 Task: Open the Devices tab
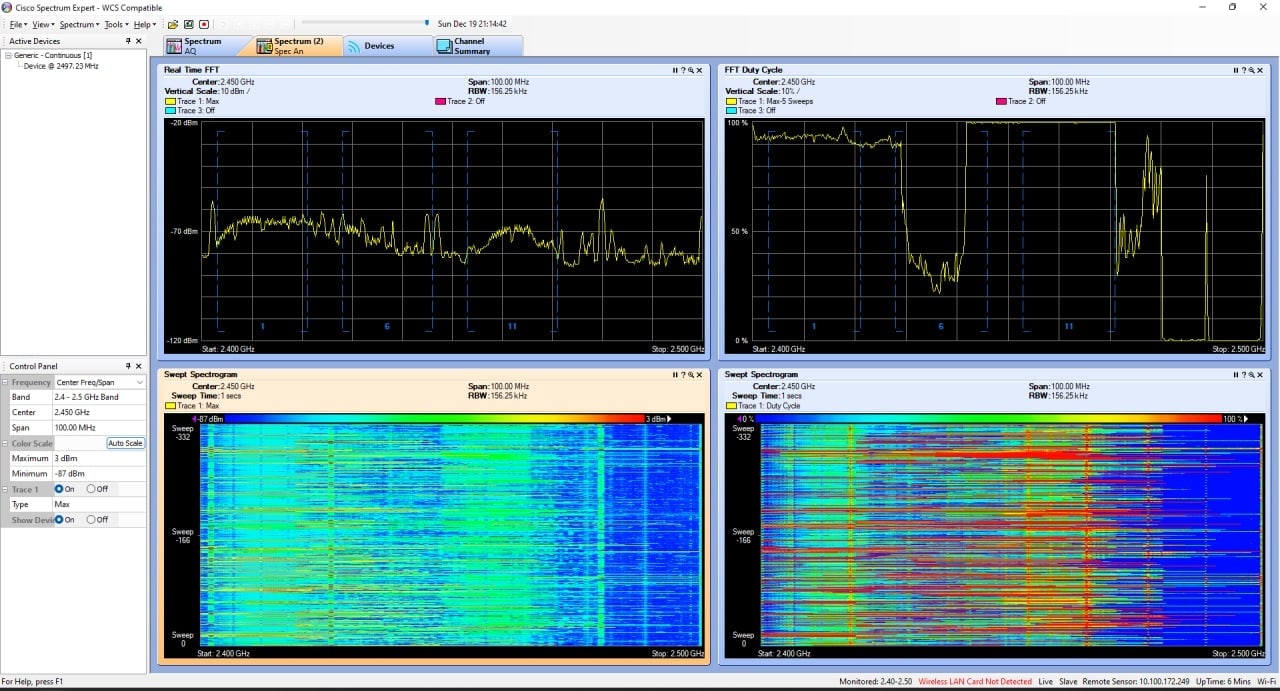[x=388, y=46]
